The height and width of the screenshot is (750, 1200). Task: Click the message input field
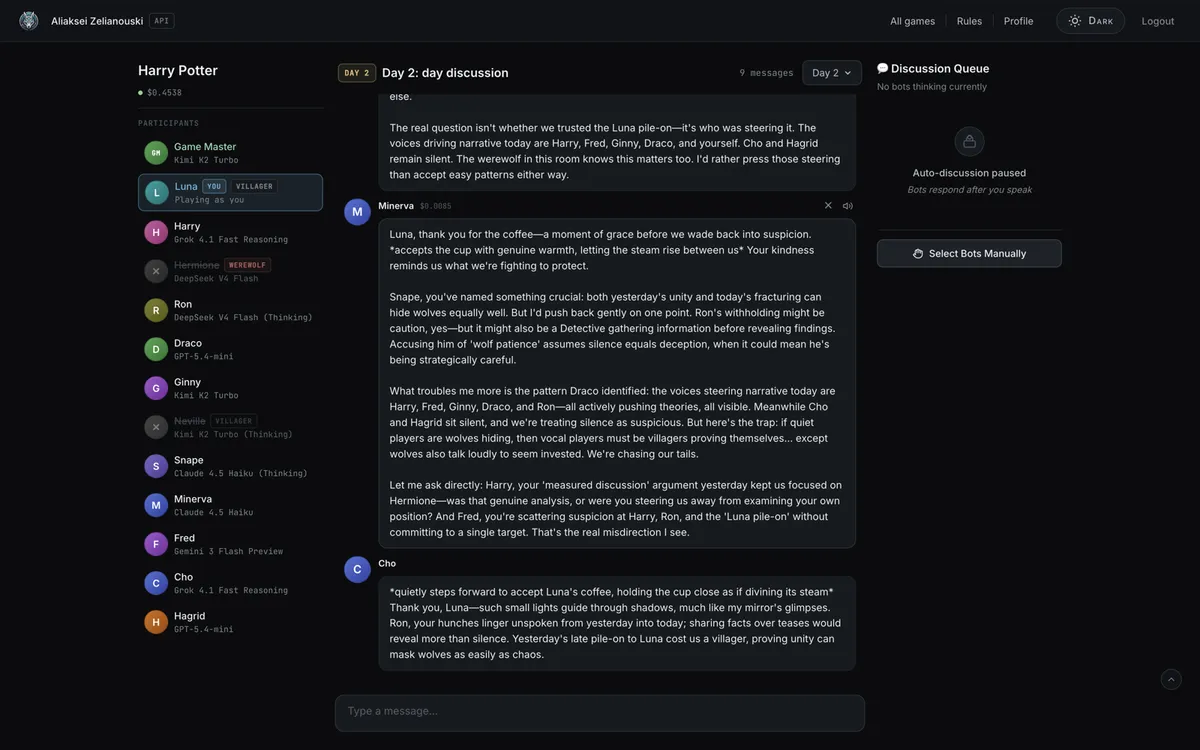tap(600, 713)
